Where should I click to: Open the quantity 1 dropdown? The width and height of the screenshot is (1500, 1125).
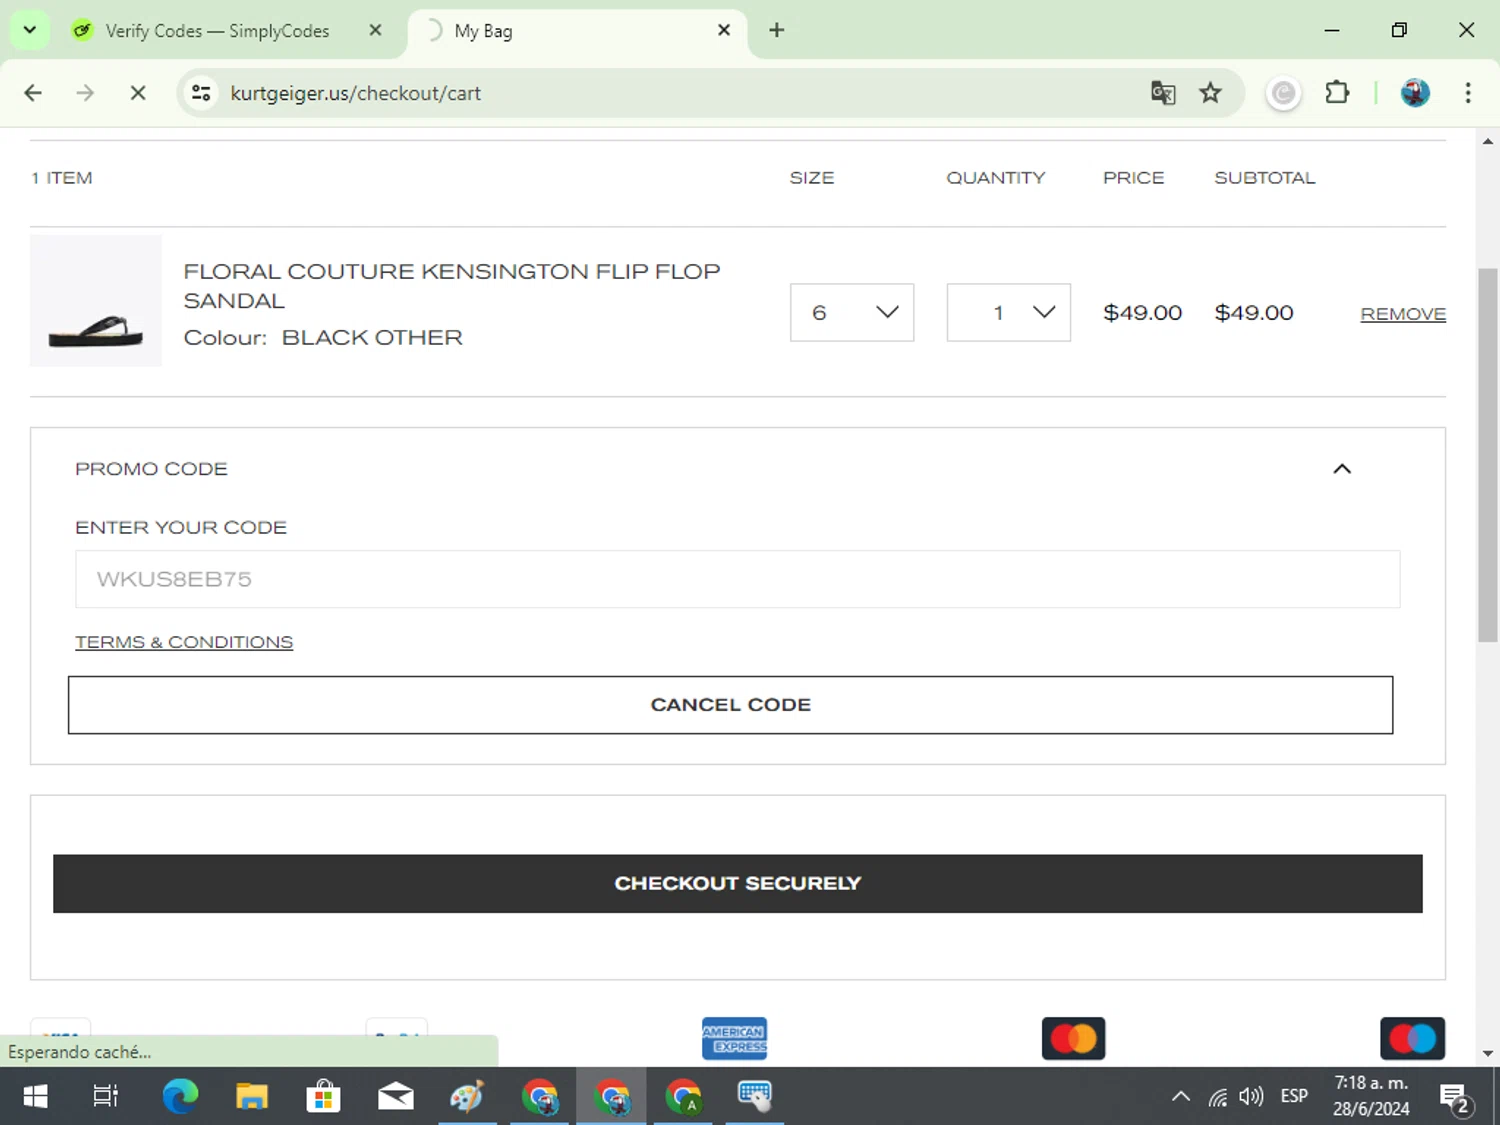tap(1008, 312)
